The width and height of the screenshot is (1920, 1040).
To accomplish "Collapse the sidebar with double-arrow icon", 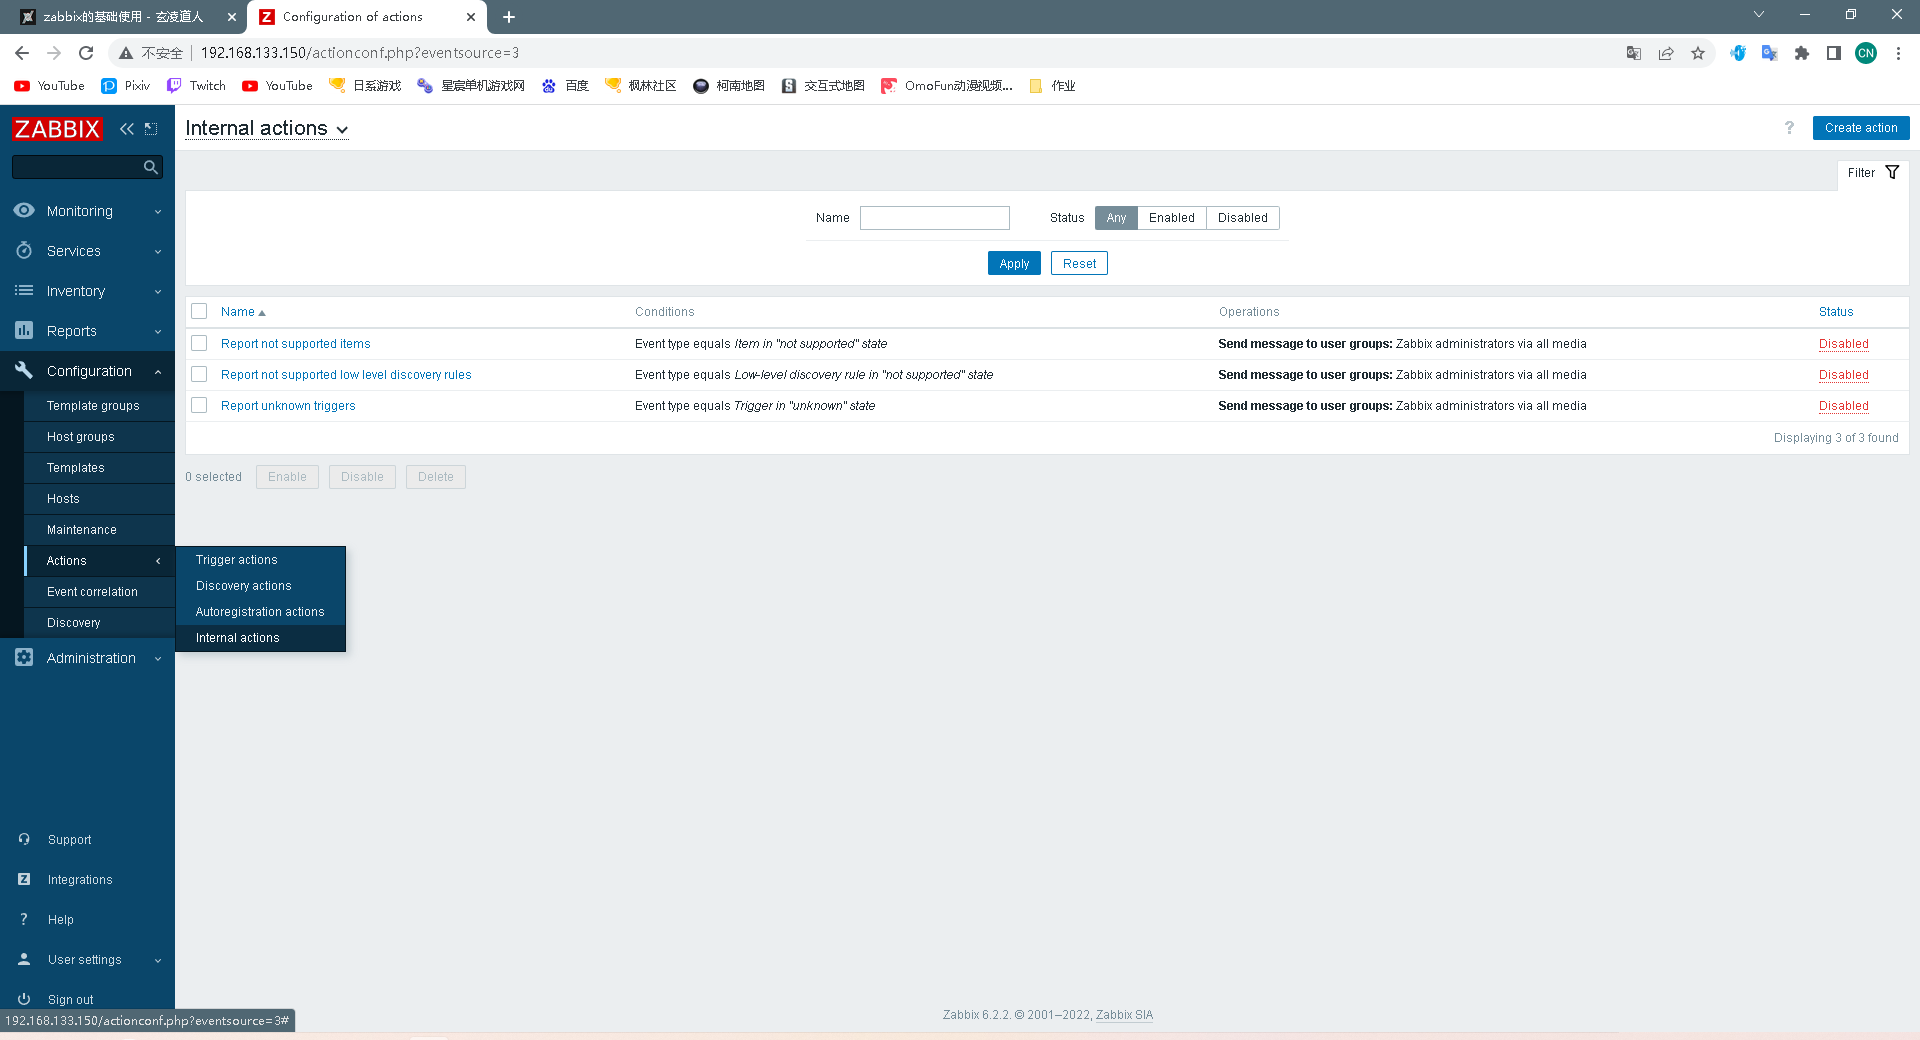I will (127, 129).
